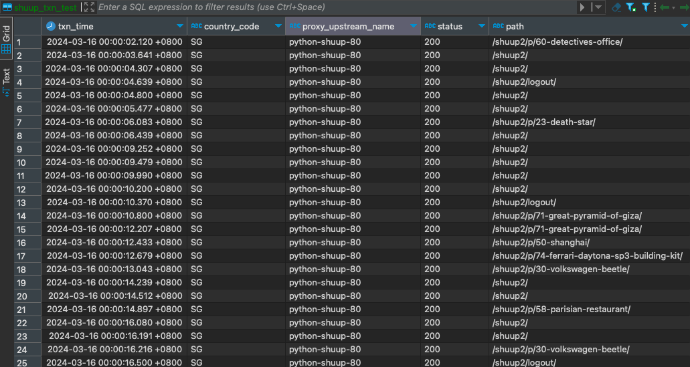
Task: Click the status column header
Action: point(455,26)
